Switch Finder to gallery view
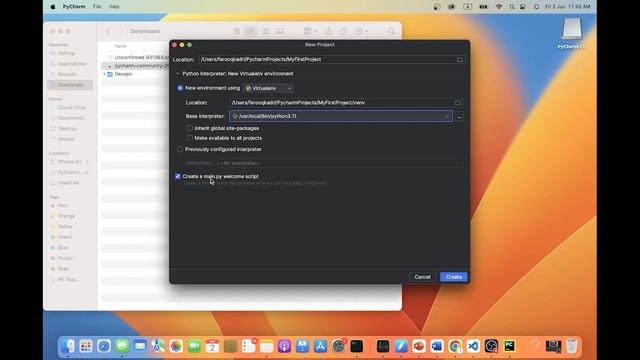 [x=280, y=31]
